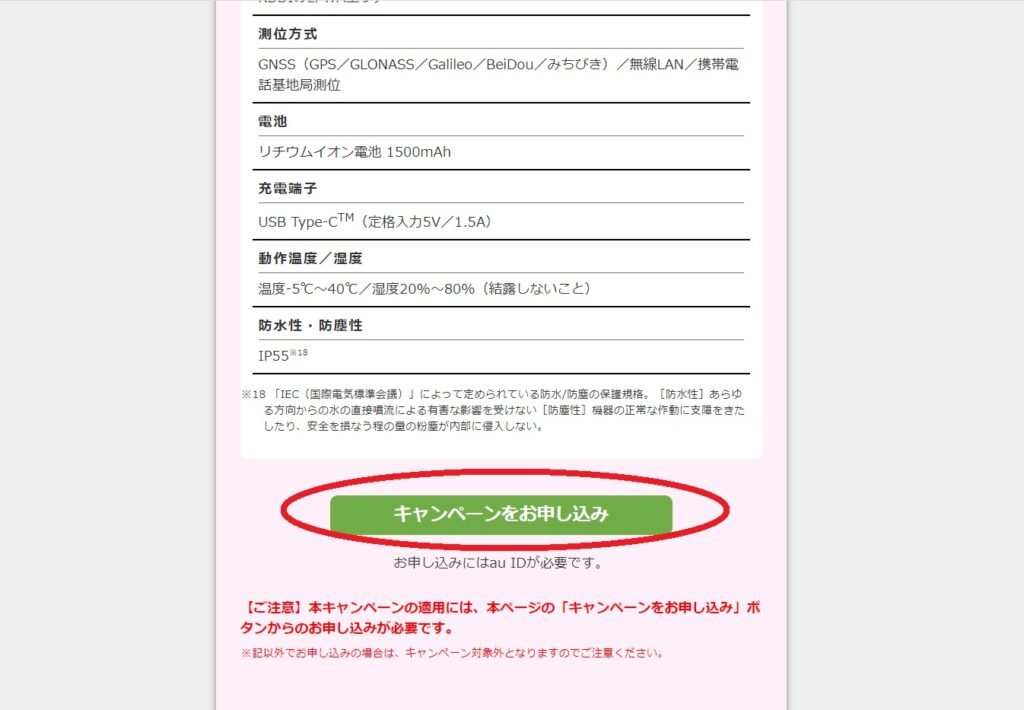Click the ※18 IEC footnote paragraph
Viewport: 1024px width, 710px height.
(493, 410)
